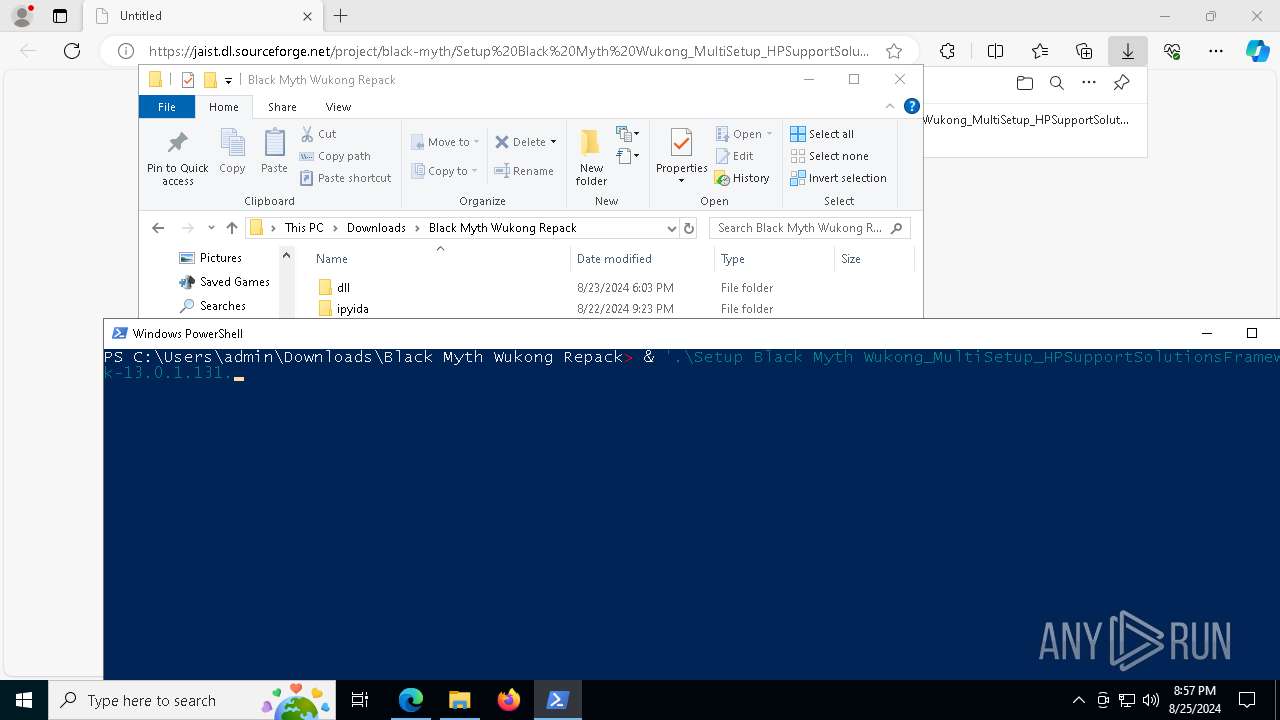Collapse the Explorer ribbon with the chevron
The height and width of the screenshot is (720, 1280).
[890, 106]
